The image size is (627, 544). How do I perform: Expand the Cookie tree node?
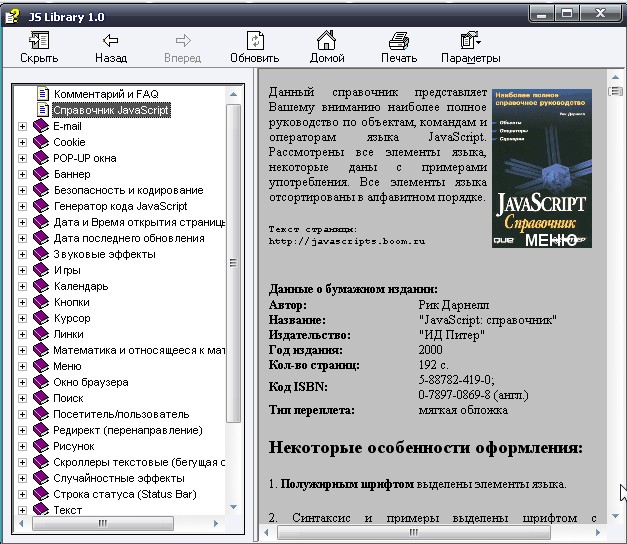(22, 142)
